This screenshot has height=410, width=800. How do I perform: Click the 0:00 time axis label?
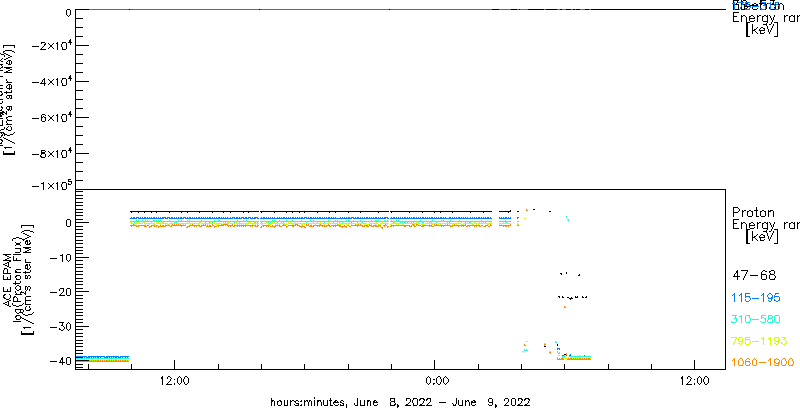[x=435, y=381]
